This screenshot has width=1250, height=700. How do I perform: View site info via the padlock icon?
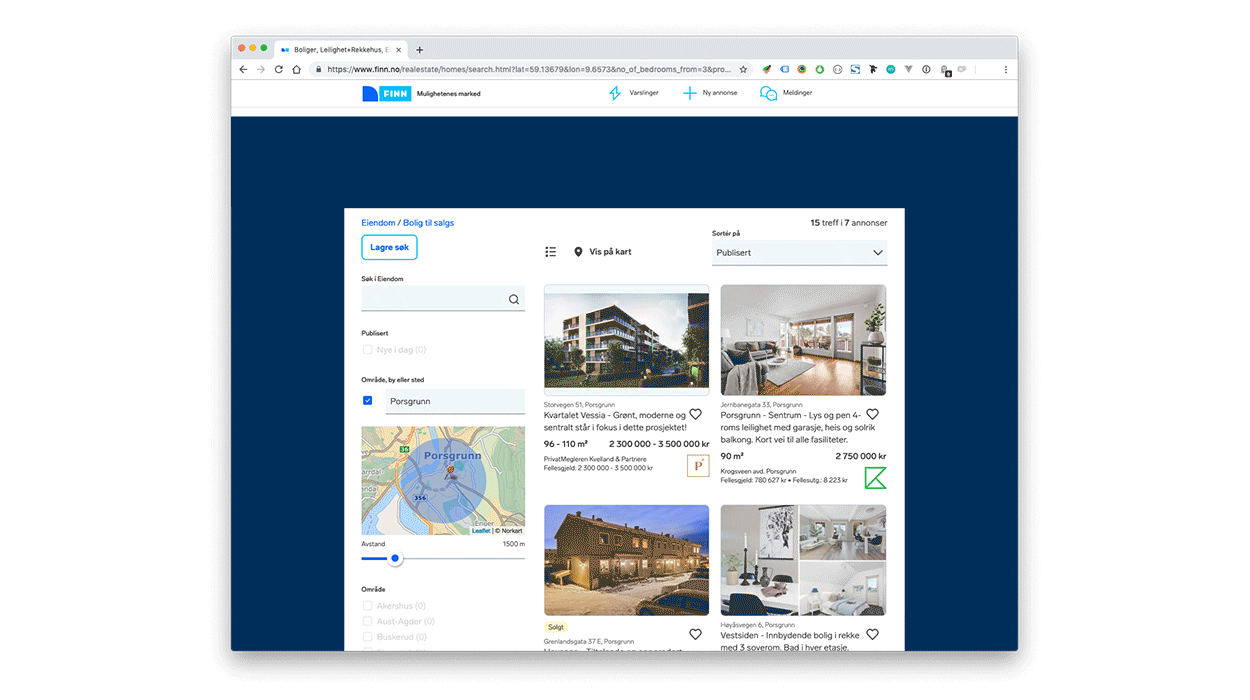pyautogui.click(x=318, y=70)
